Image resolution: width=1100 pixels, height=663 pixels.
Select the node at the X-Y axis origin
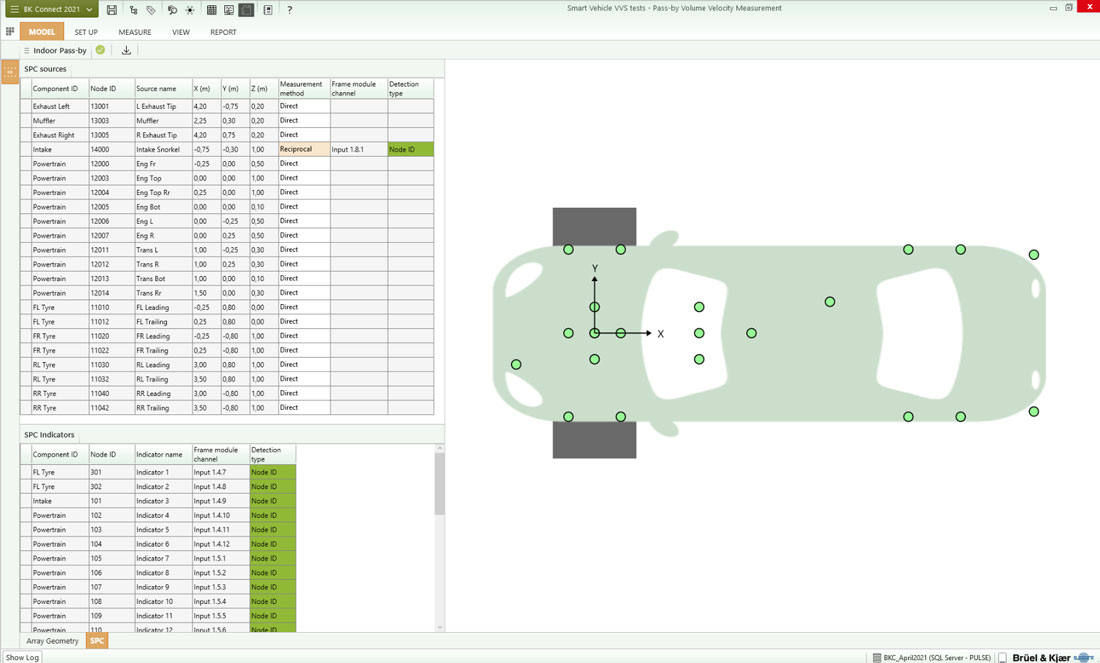click(x=595, y=333)
